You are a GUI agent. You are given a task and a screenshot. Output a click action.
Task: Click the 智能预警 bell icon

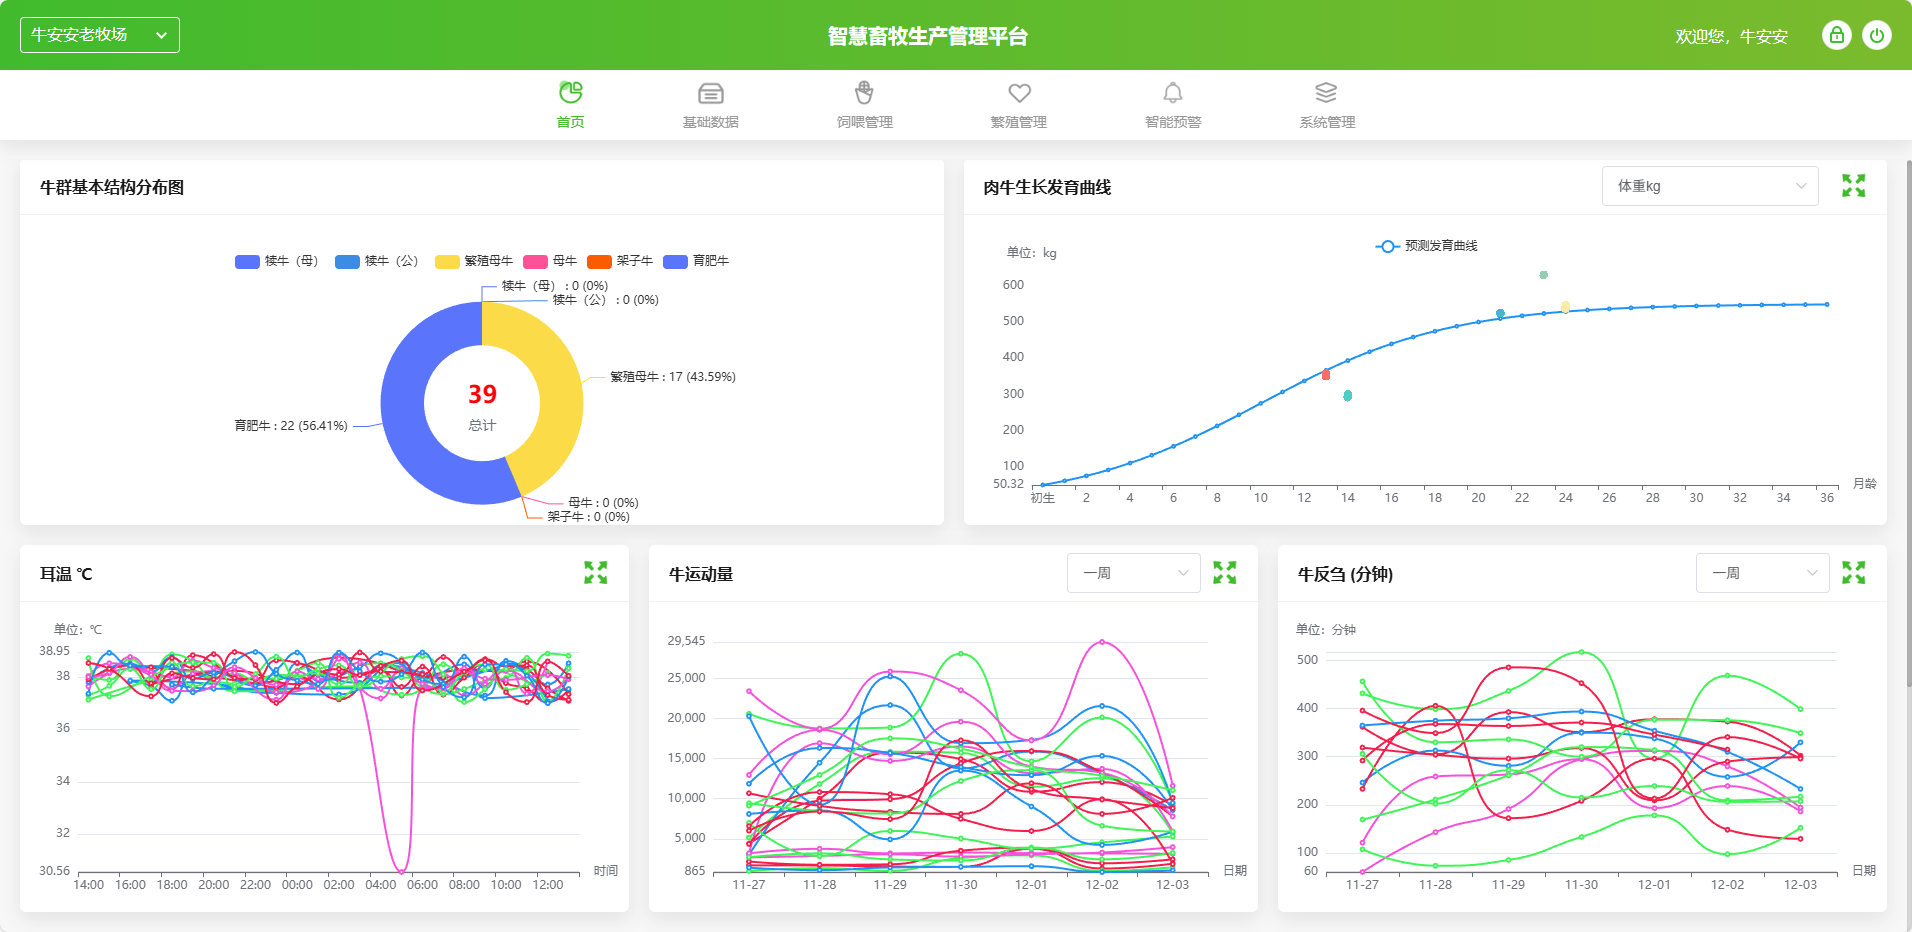(x=1173, y=94)
